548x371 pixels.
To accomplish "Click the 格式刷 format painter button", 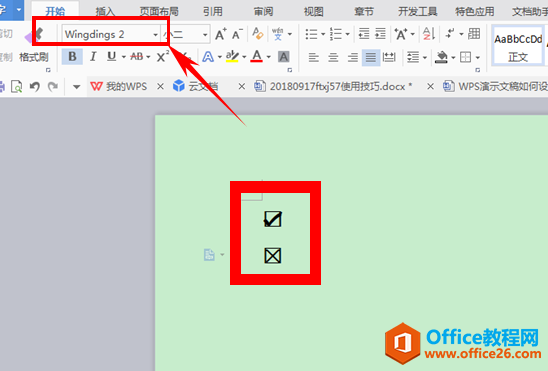I will click(34, 57).
